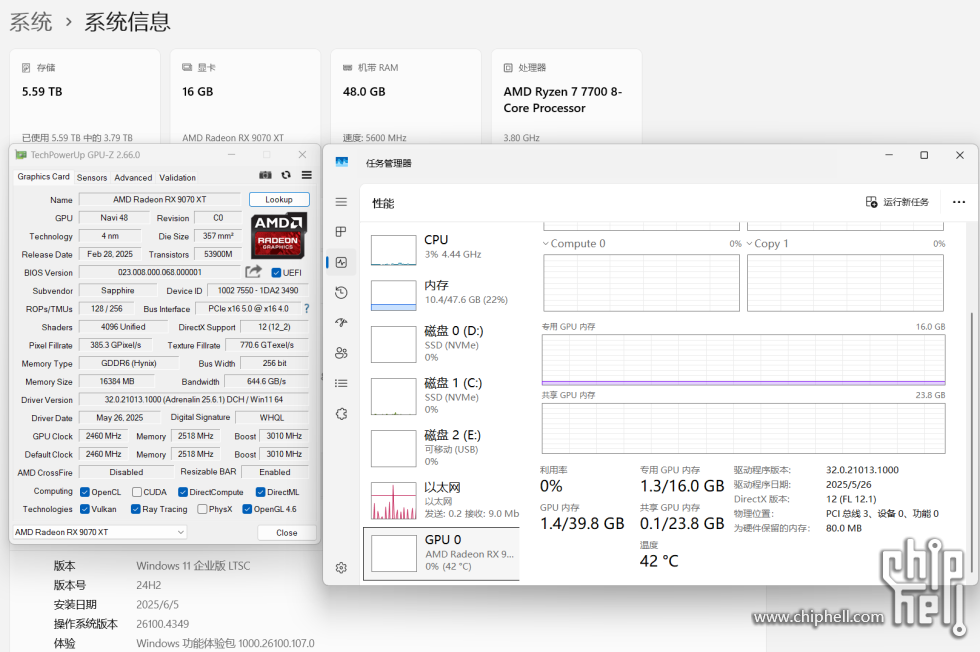
Task: Open Task Manager more options ellipsis
Action: tap(959, 202)
